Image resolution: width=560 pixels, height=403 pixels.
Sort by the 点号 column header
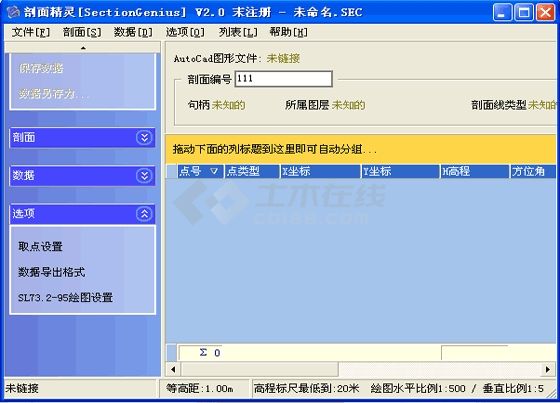click(x=200, y=171)
